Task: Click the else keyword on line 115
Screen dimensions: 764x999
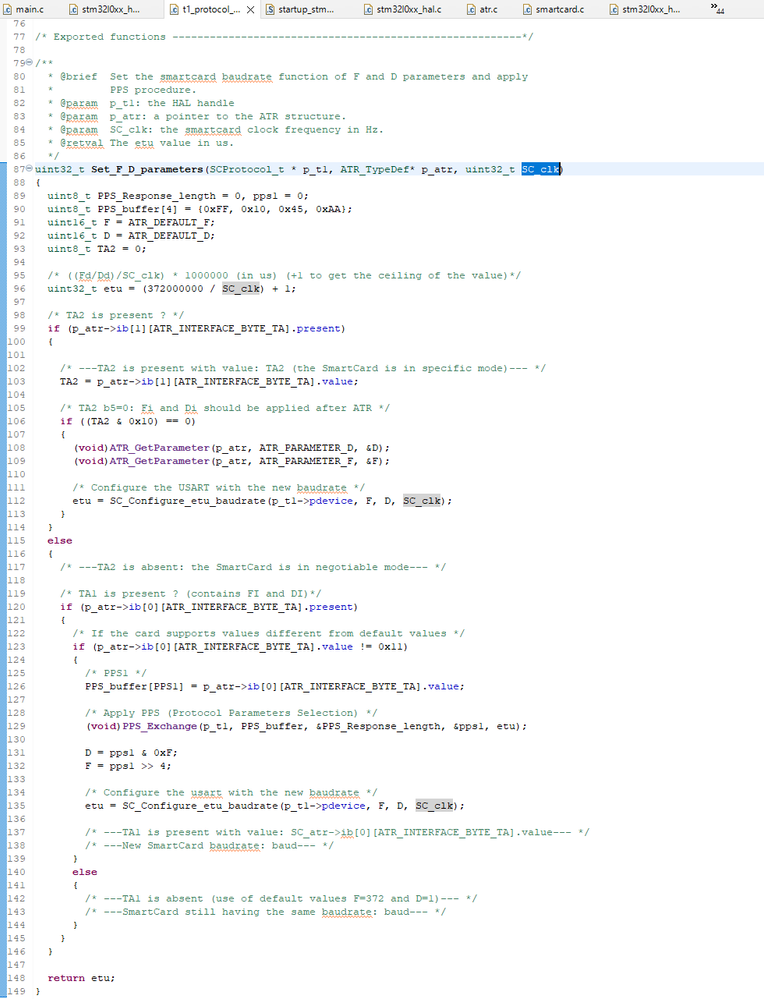Action: tap(60, 541)
